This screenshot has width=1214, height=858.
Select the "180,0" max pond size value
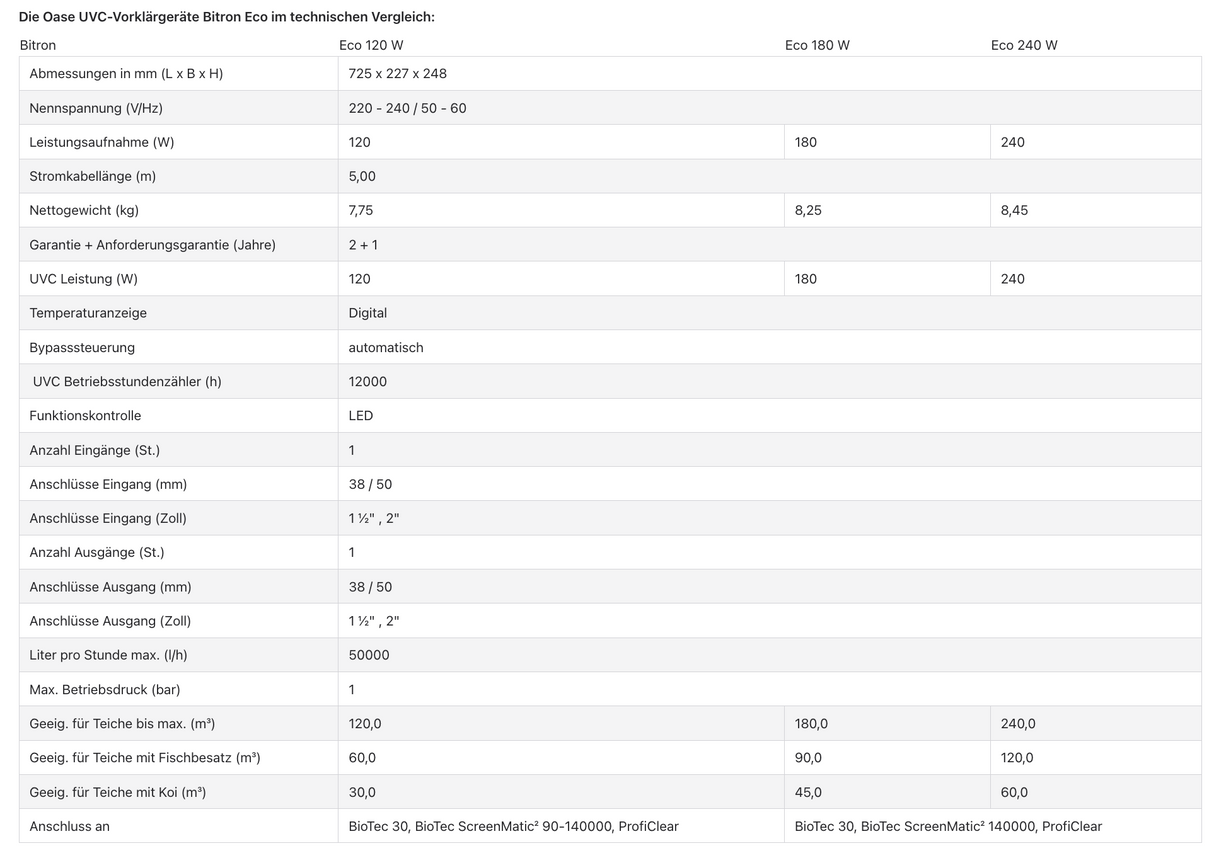click(x=811, y=724)
